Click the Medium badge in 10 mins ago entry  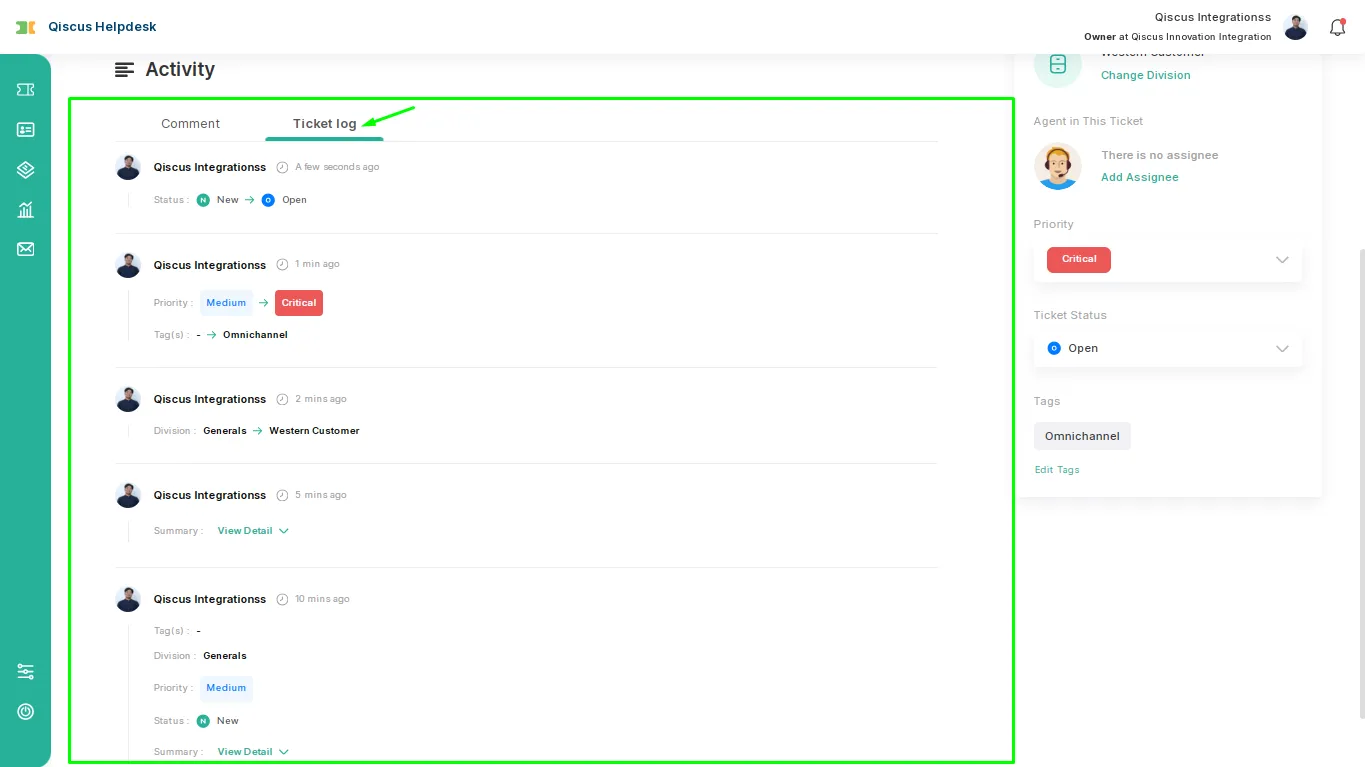point(226,688)
